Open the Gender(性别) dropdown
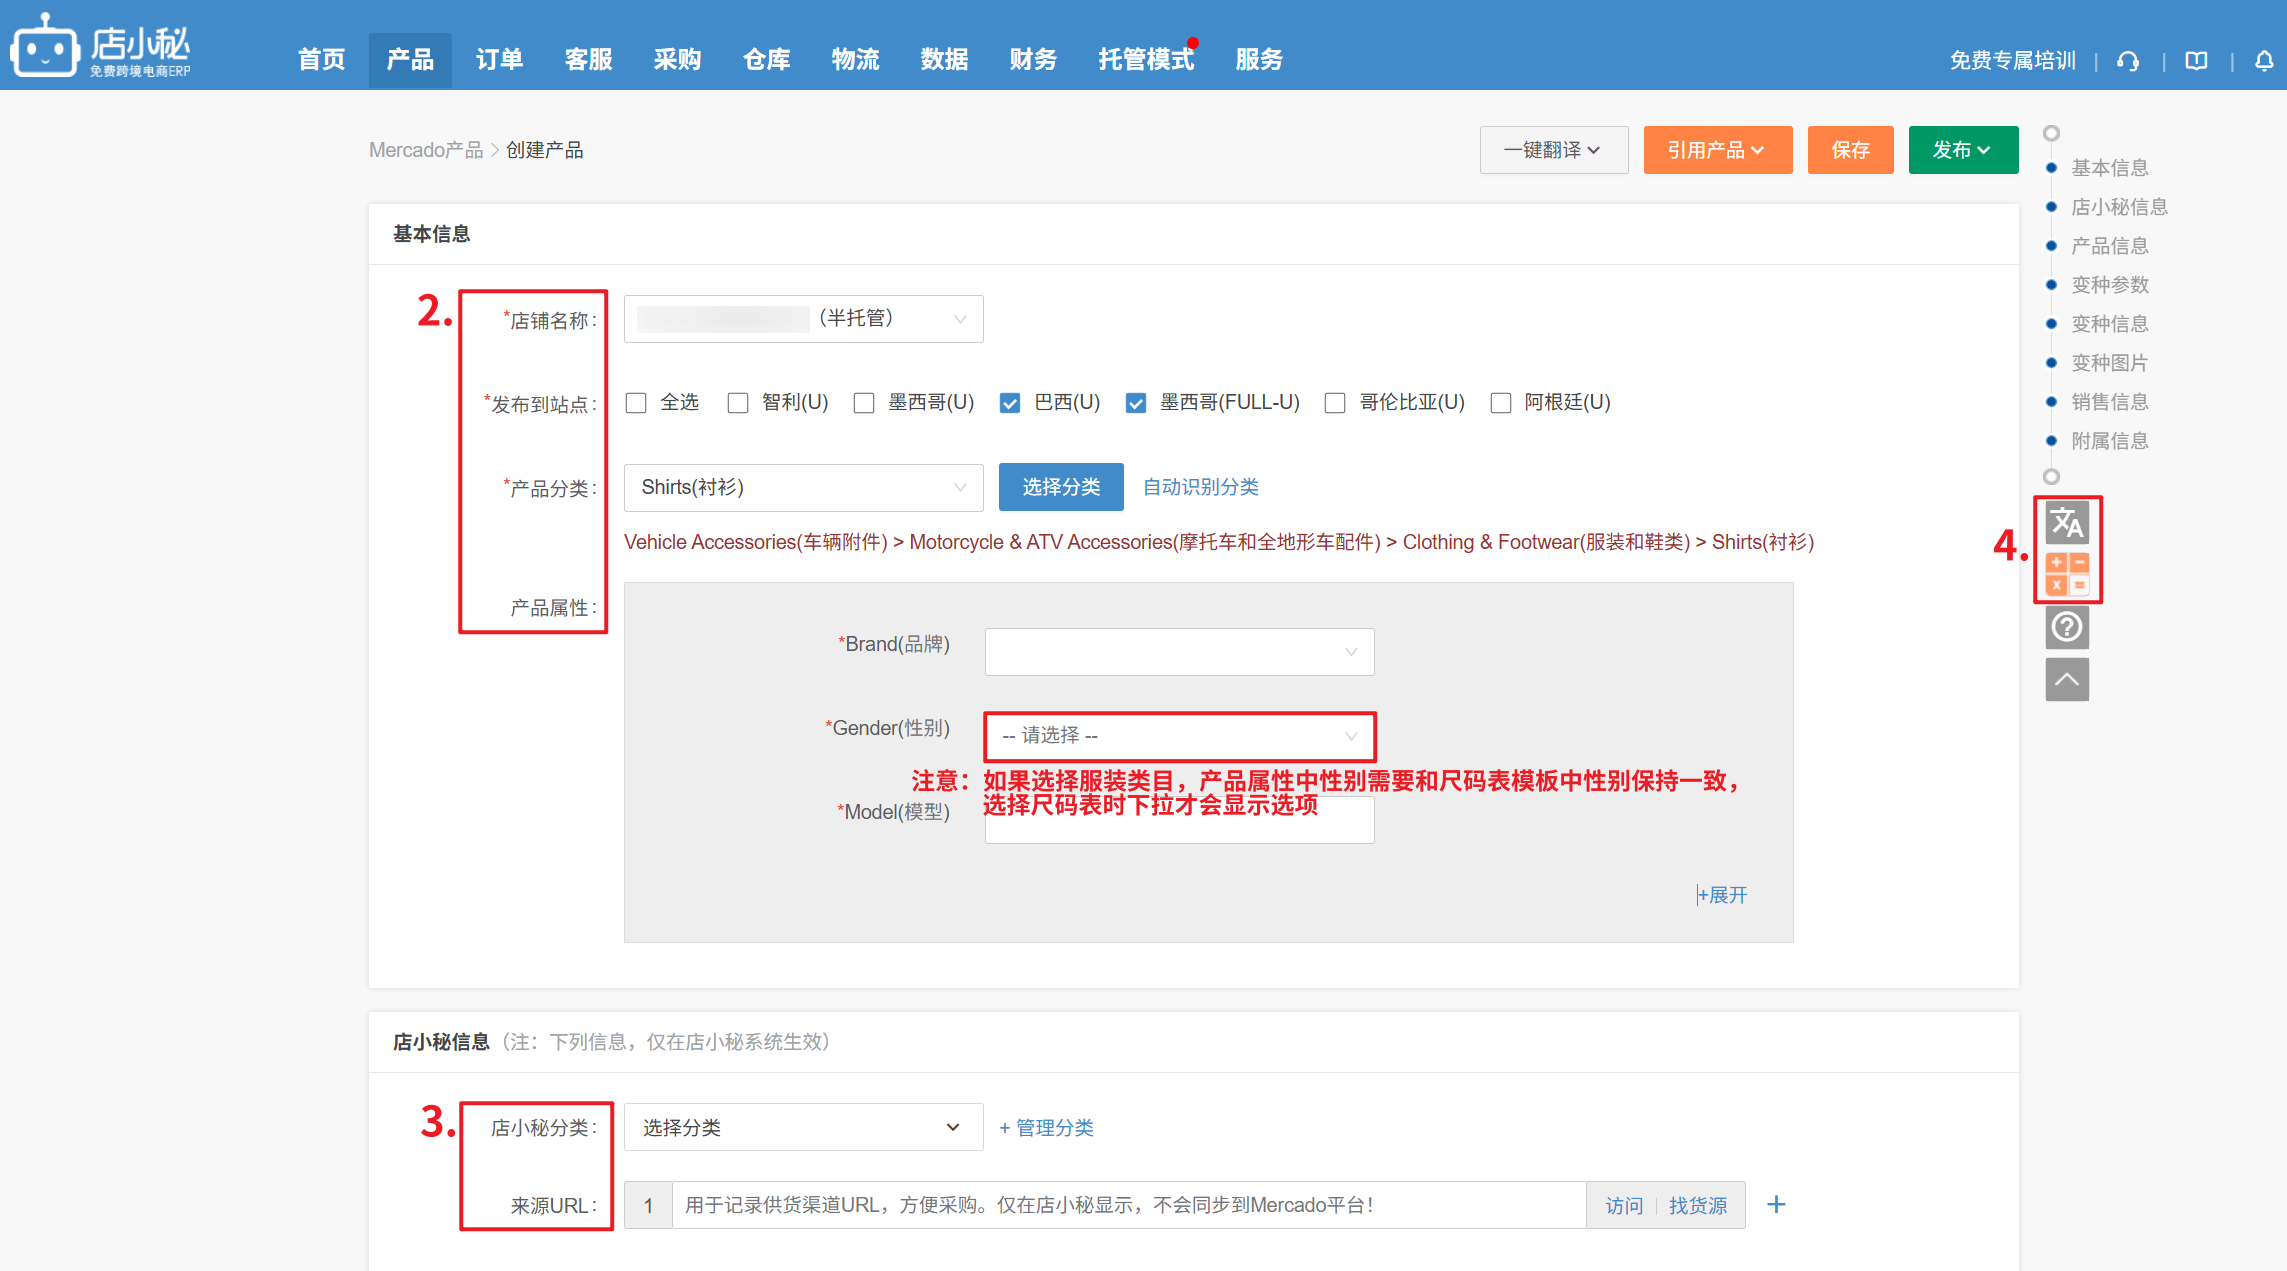Image resolution: width=2287 pixels, height=1271 pixels. click(1179, 736)
